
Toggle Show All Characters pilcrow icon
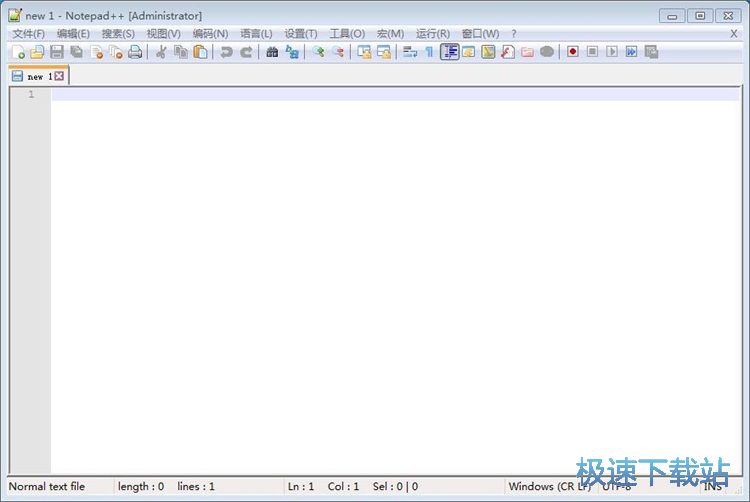click(429, 52)
